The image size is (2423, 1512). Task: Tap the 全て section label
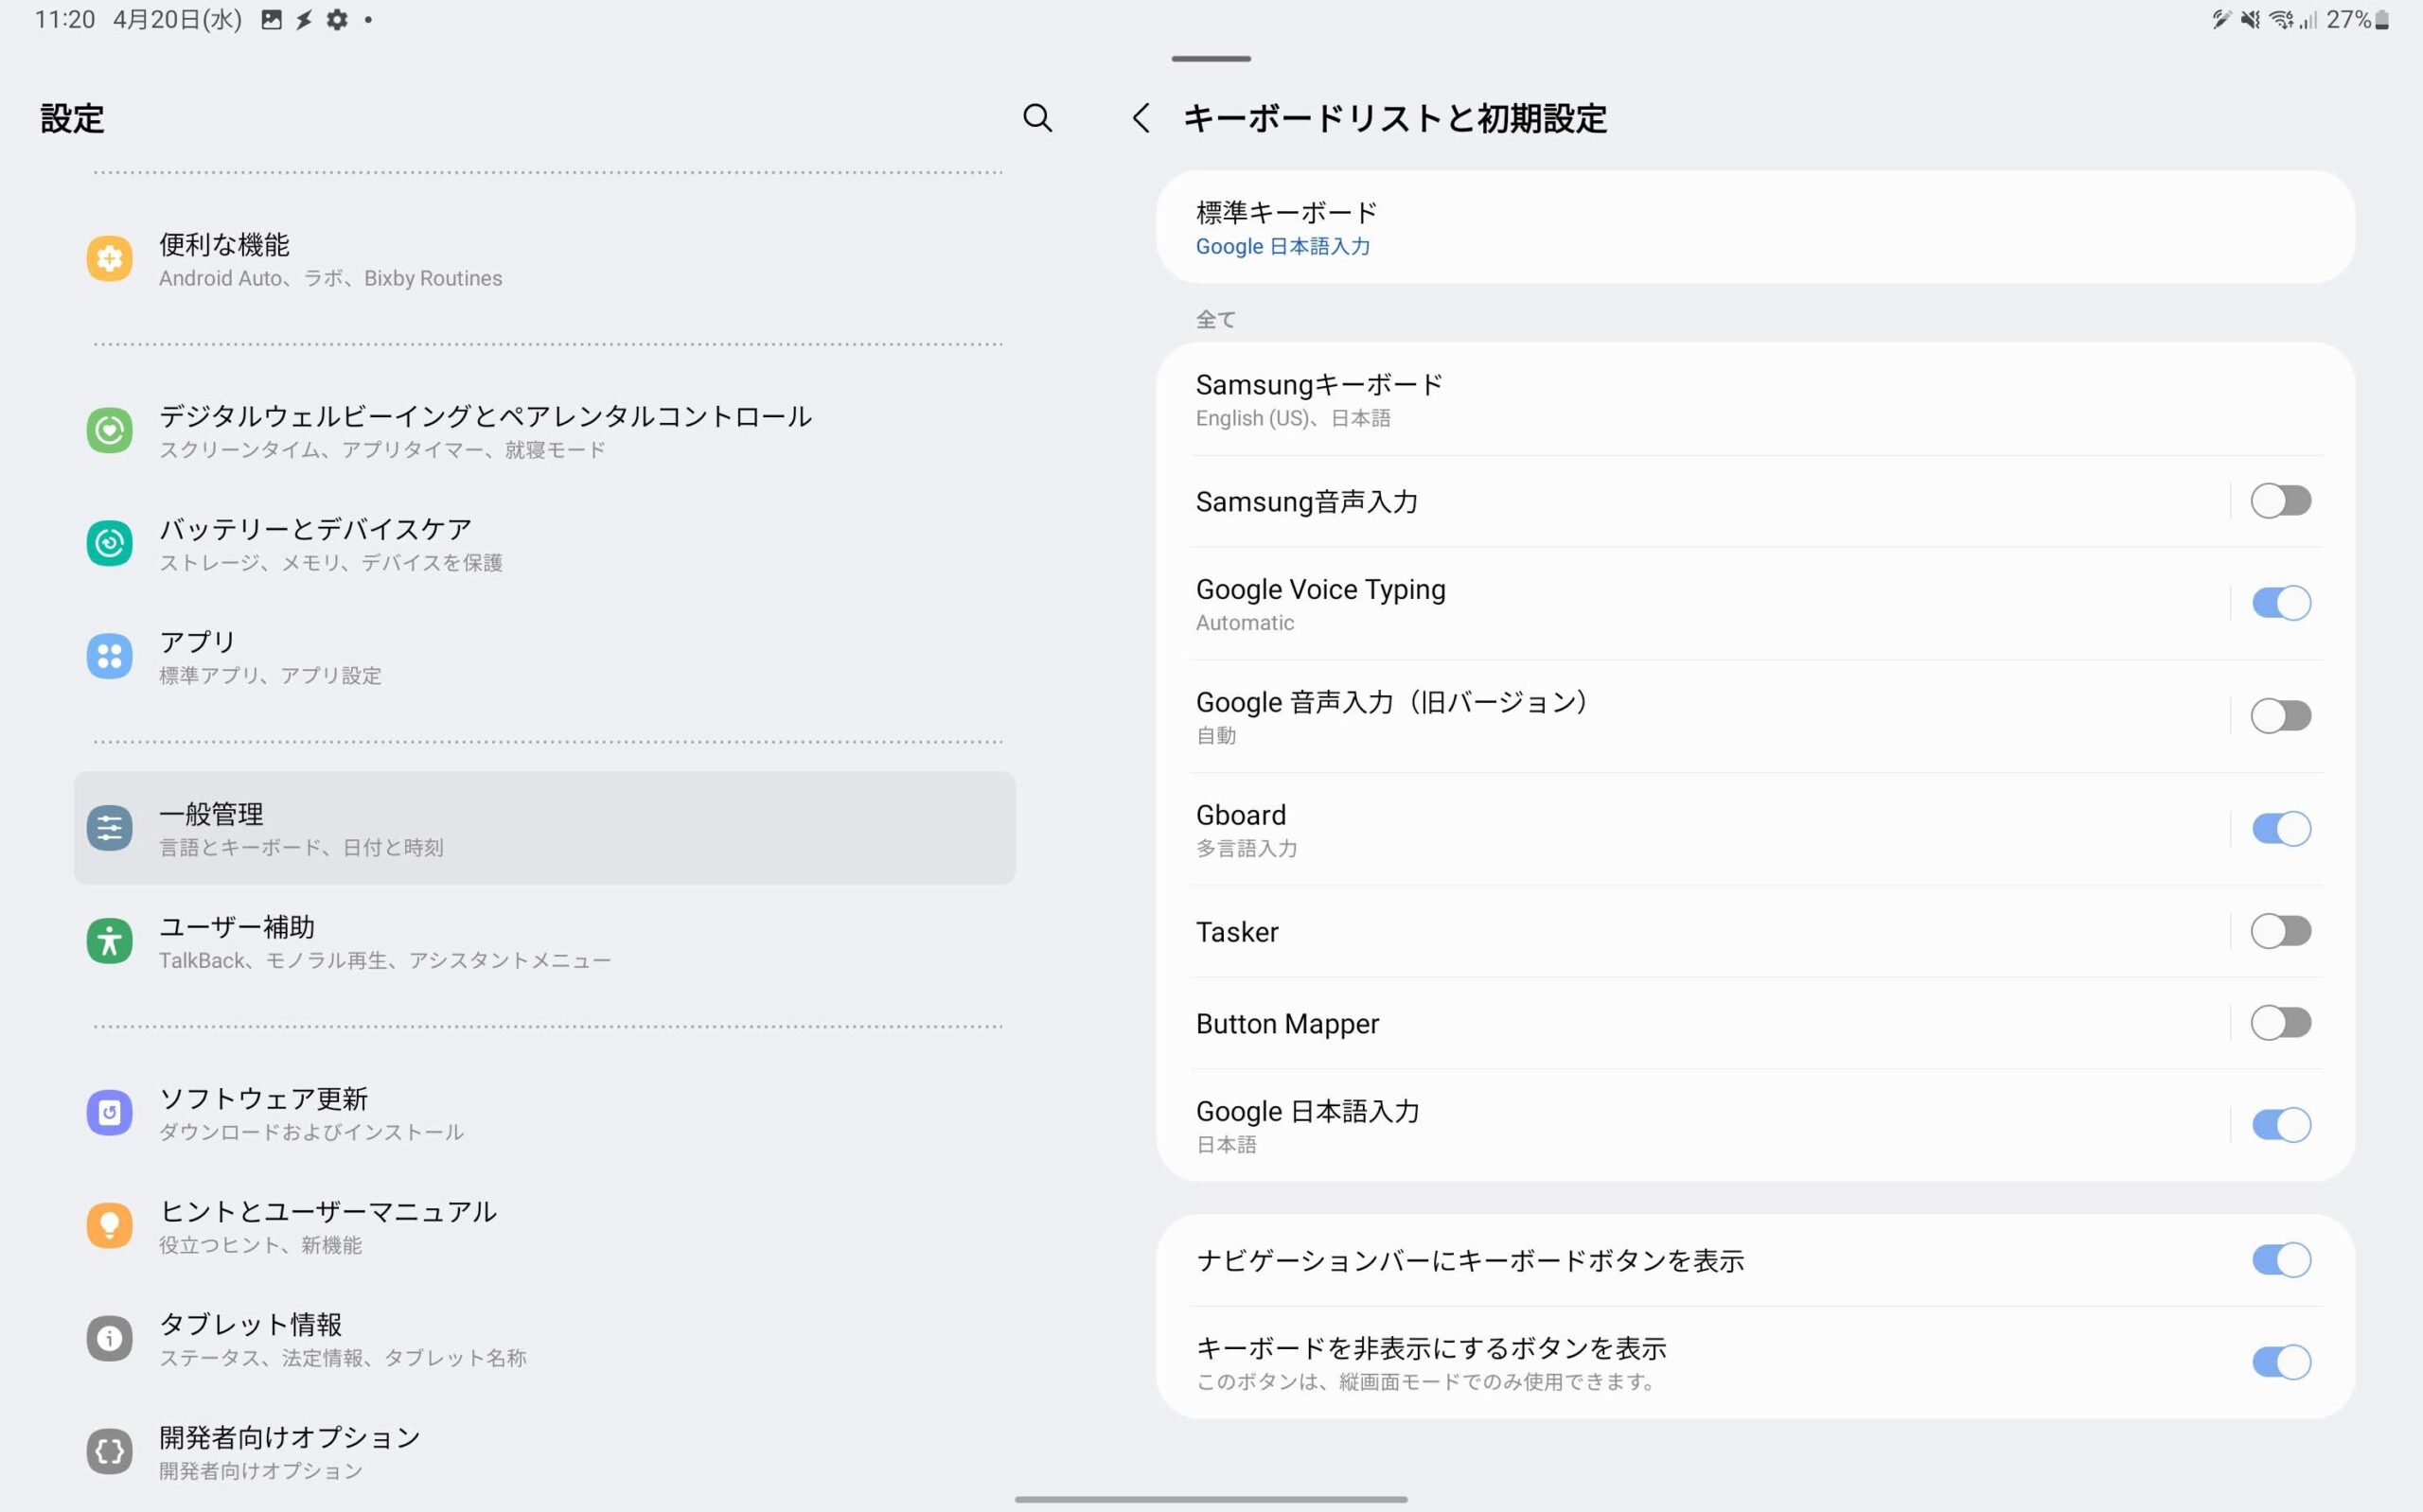click(x=1216, y=320)
